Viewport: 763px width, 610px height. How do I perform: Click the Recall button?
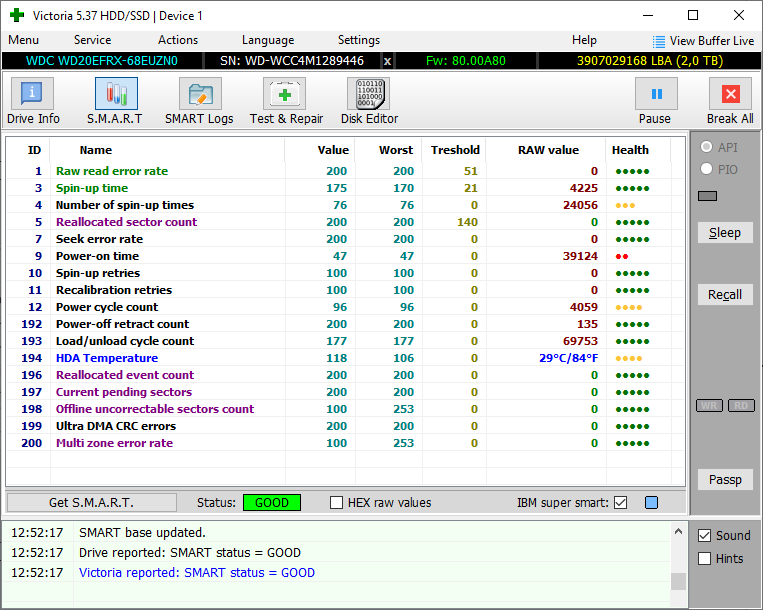(x=725, y=295)
